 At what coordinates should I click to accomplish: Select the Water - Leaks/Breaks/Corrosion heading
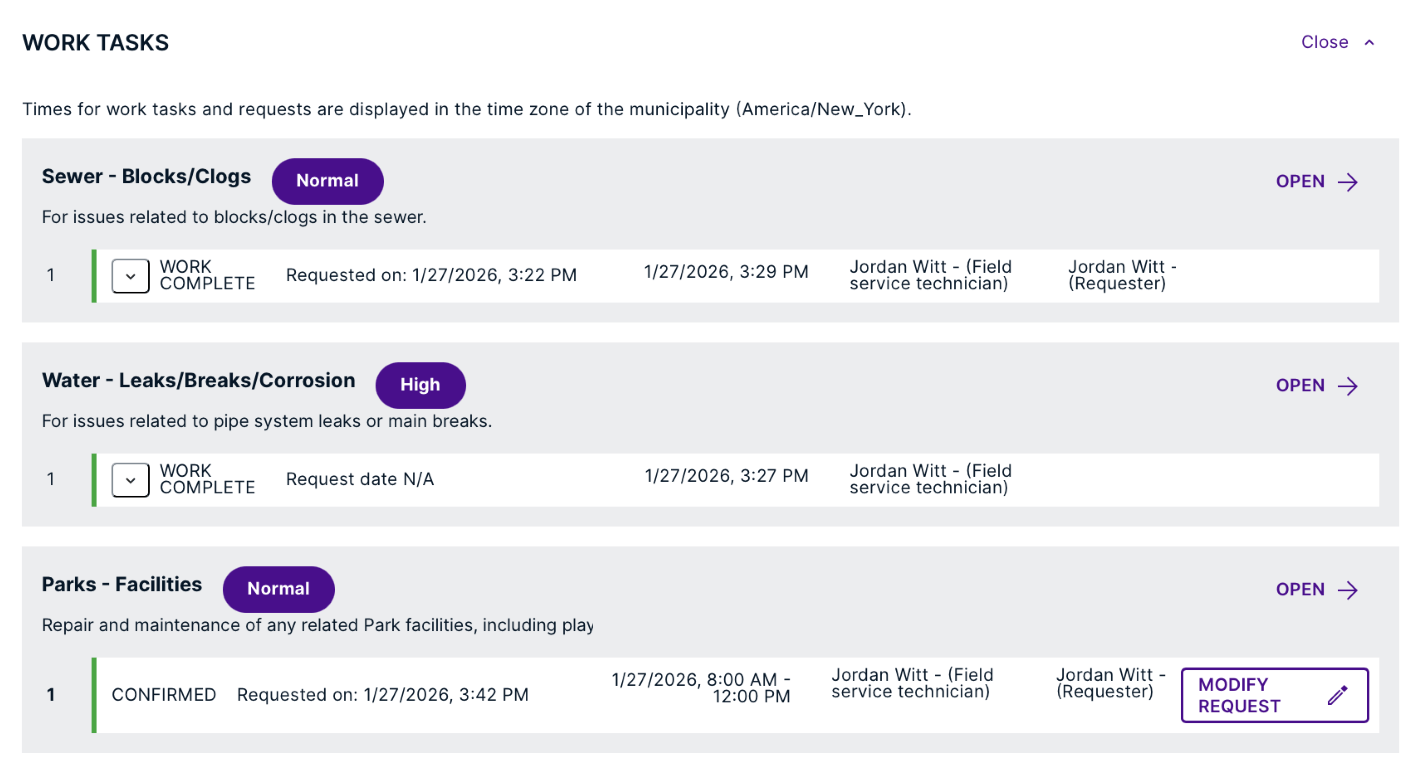pos(198,381)
